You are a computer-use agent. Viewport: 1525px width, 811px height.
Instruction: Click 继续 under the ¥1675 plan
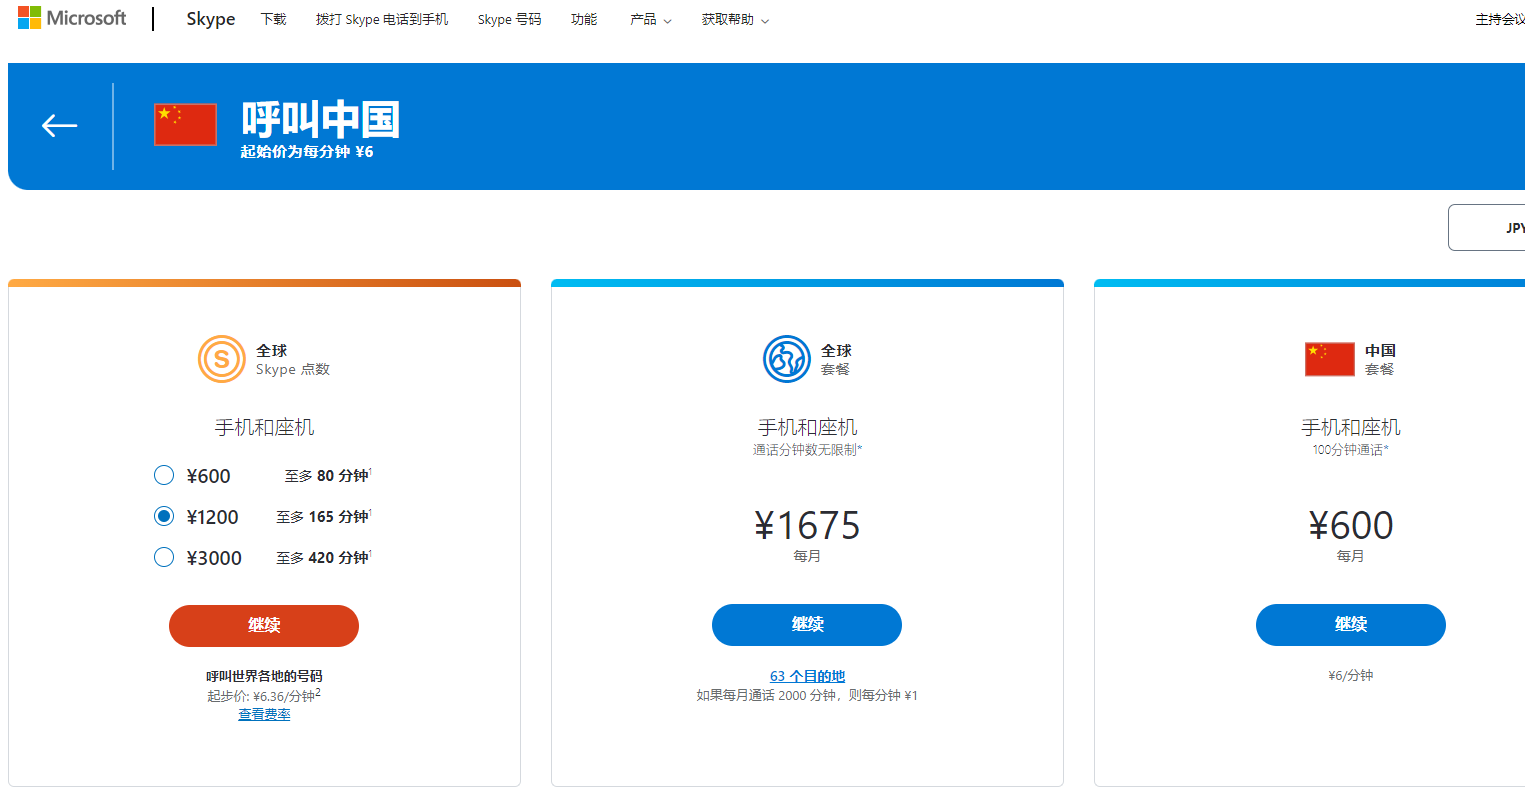tap(807, 624)
